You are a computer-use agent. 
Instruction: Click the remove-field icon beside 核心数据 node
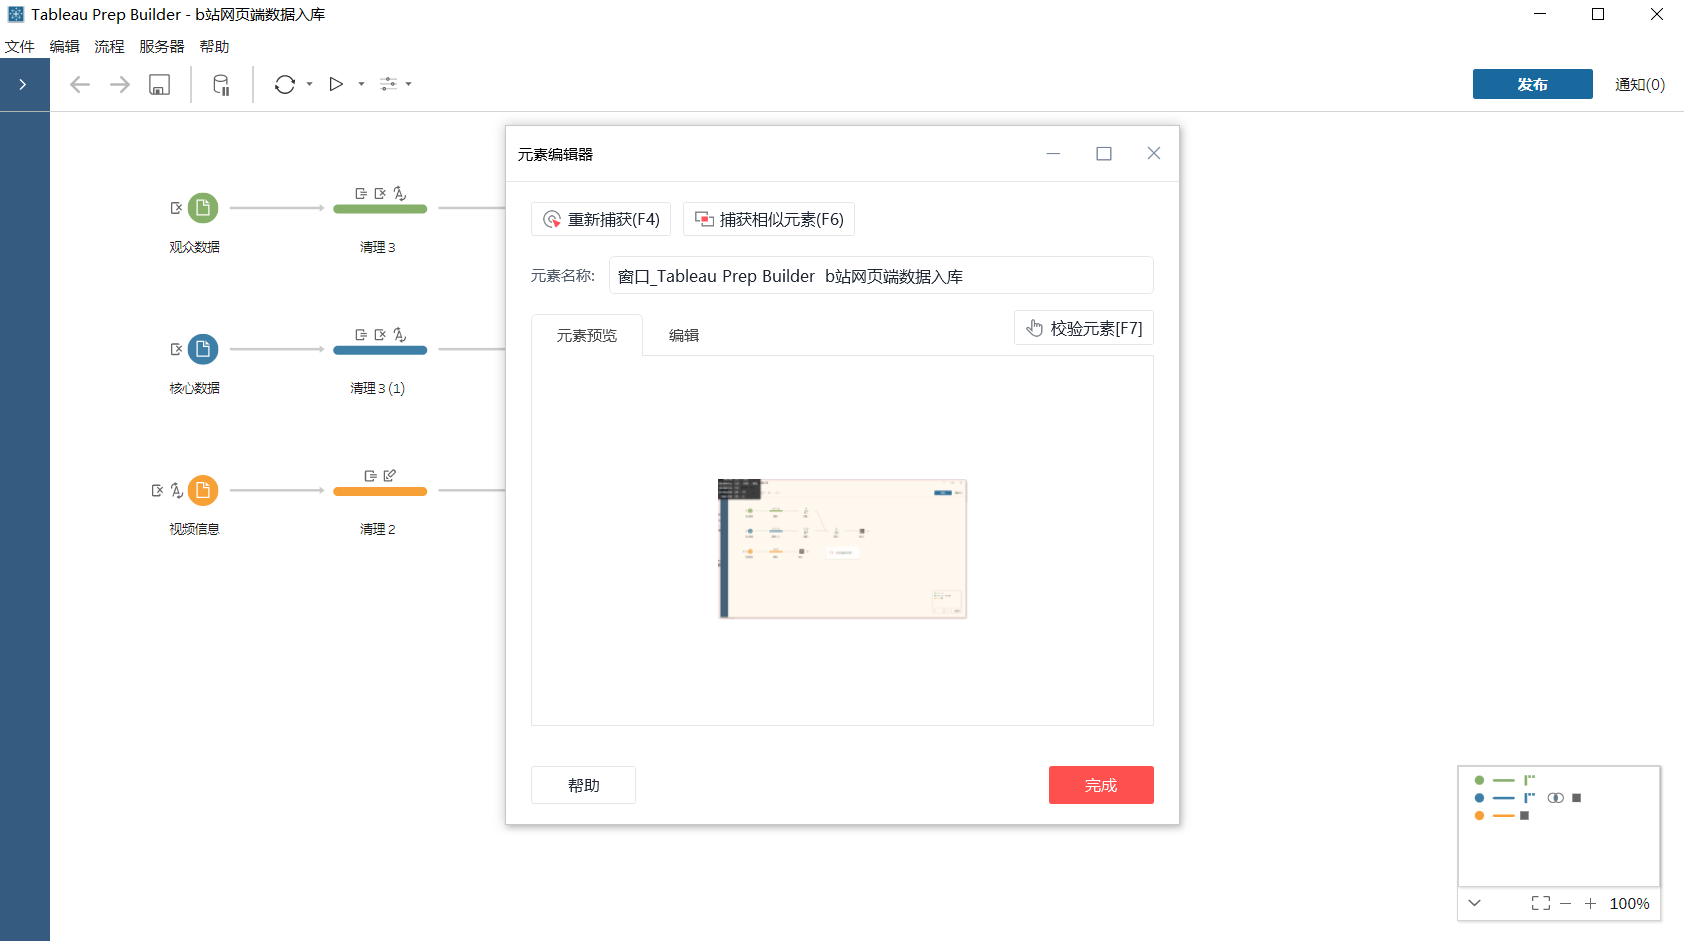[x=176, y=349]
